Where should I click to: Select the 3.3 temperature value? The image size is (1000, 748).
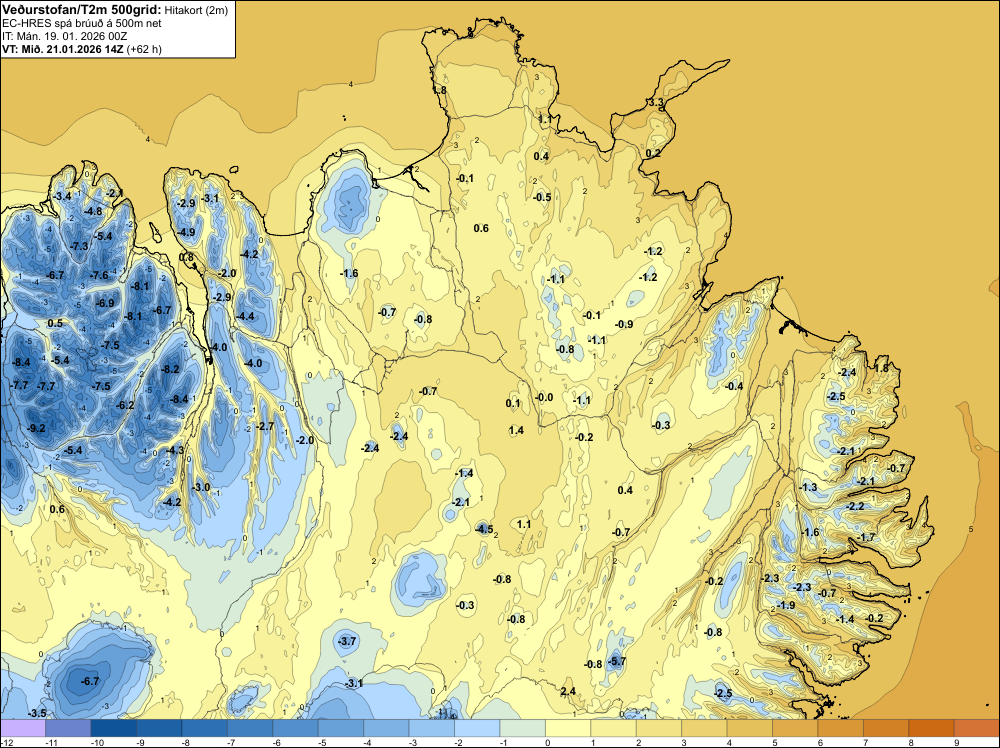pyautogui.click(x=656, y=103)
